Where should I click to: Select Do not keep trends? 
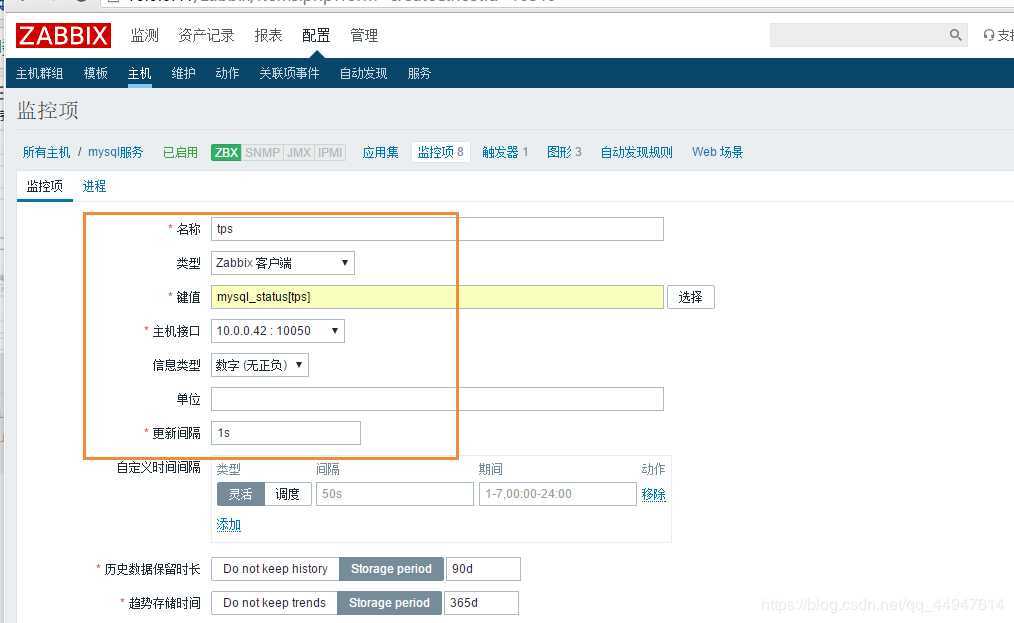coord(274,603)
